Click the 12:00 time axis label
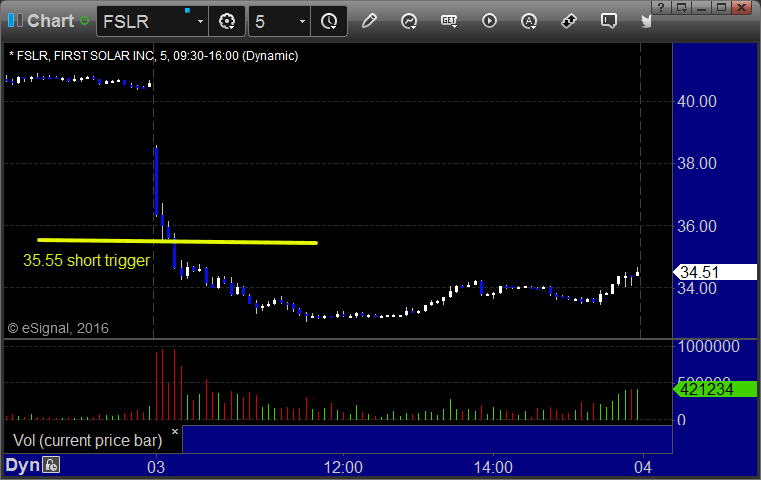 (343, 467)
